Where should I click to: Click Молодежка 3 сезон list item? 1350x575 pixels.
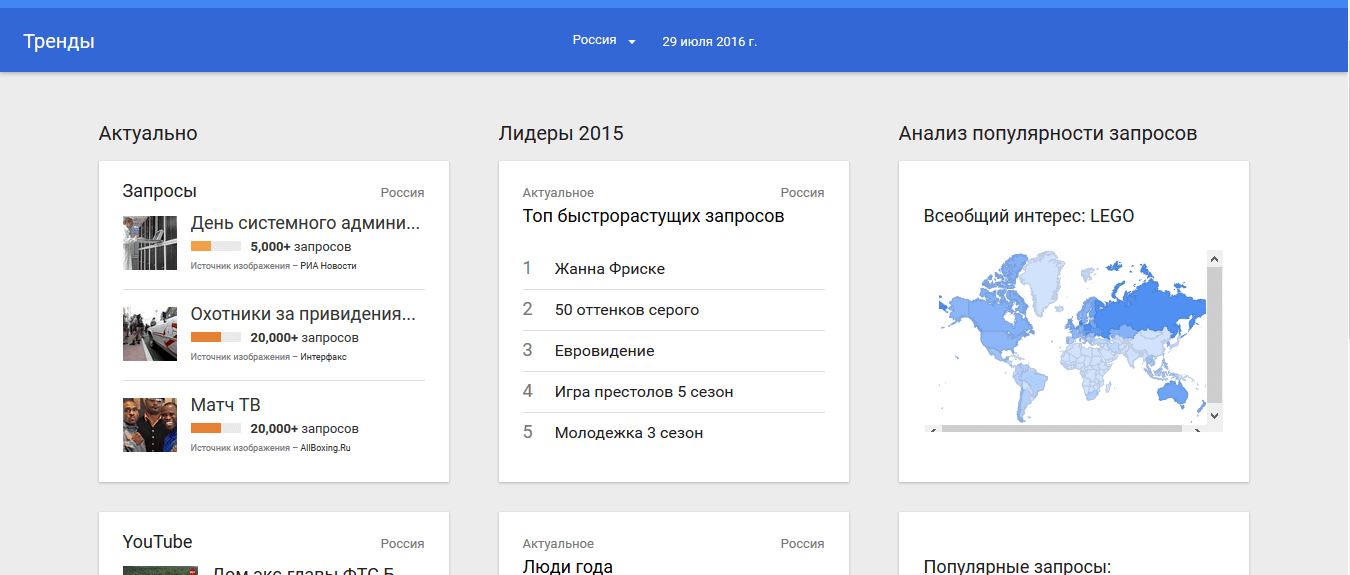tap(628, 433)
